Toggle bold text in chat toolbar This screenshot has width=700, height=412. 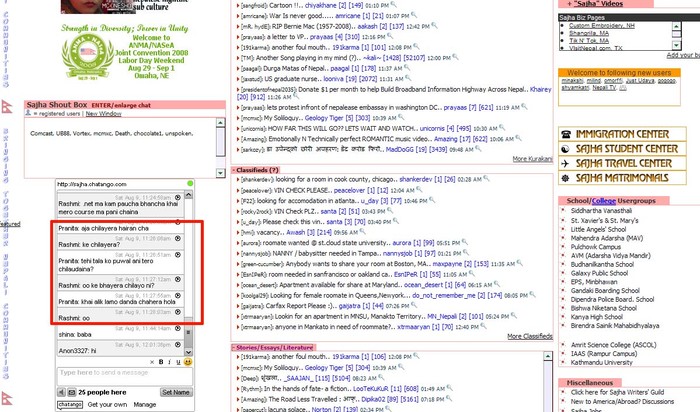pos(159,361)
